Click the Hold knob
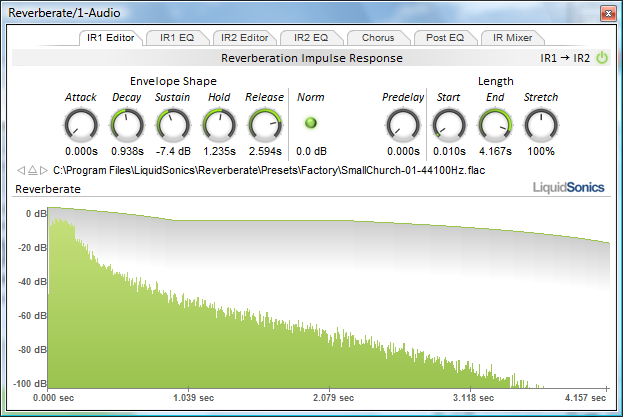Image resolution: width=623 pixels, height=417 pixels. click(x=219, y=125)
